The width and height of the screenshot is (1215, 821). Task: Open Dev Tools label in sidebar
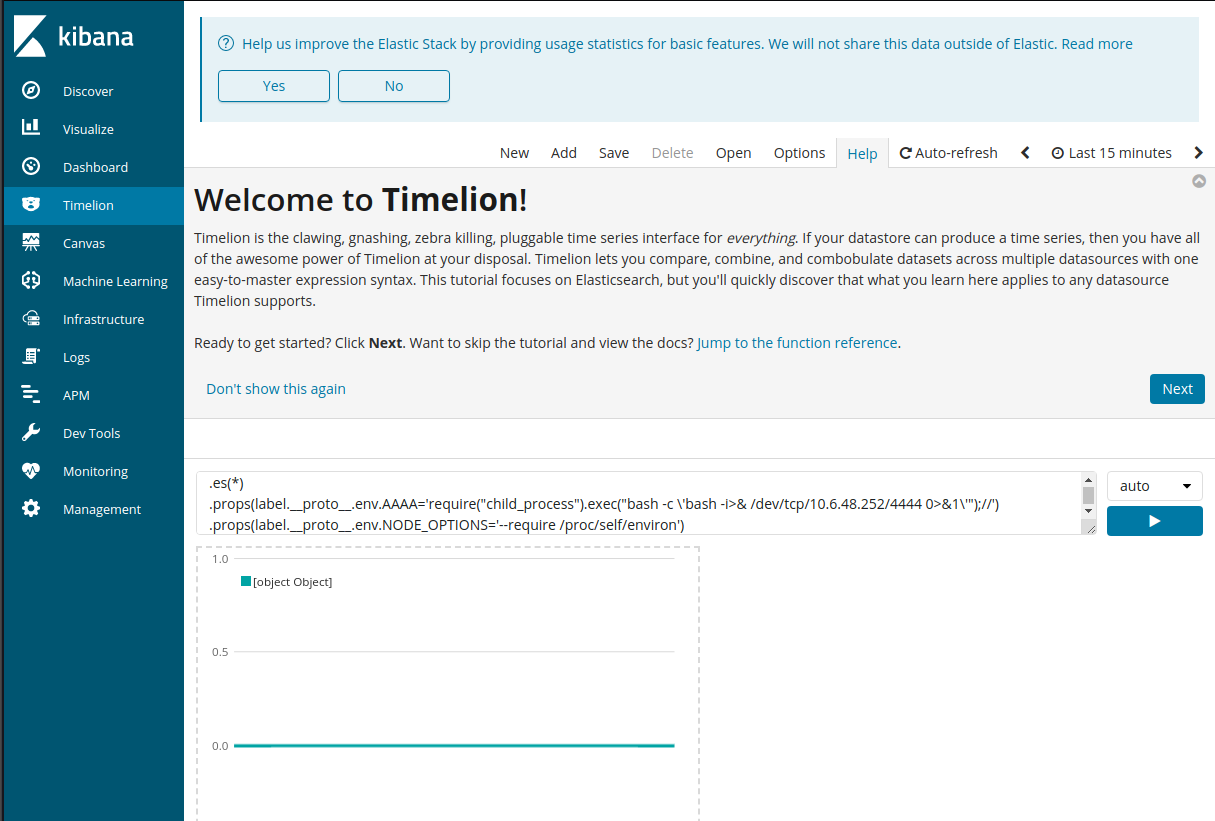coord(91,433)
